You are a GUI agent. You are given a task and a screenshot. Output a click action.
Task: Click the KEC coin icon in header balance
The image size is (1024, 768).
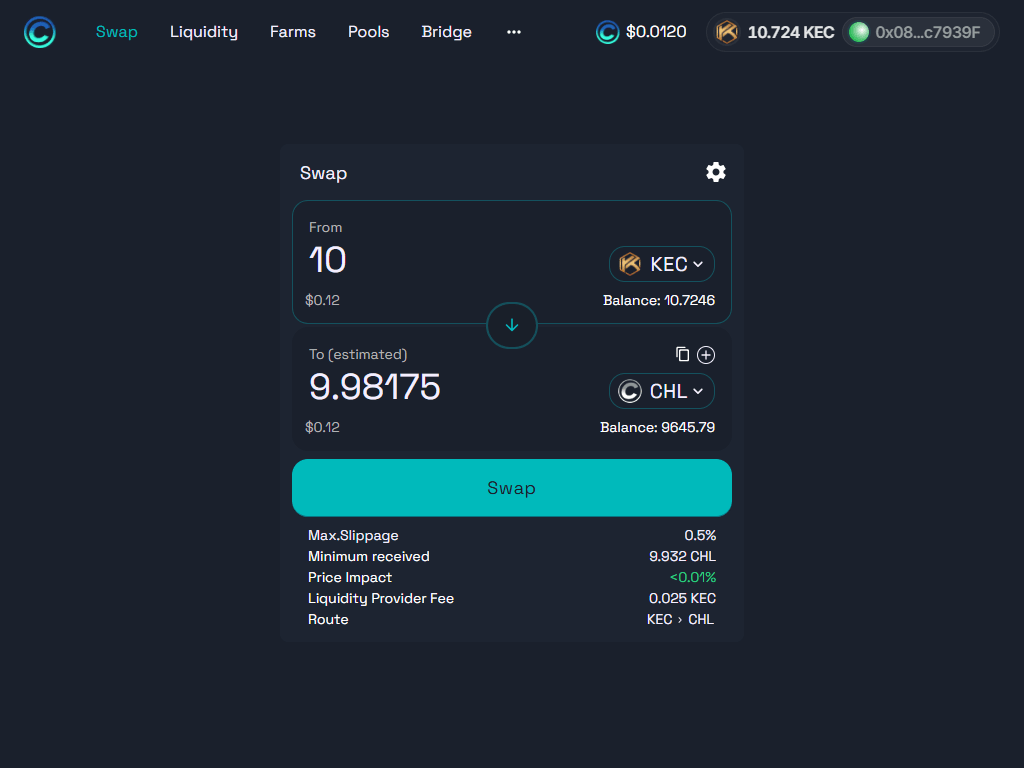pyautogui.click(x=727, y=32)
